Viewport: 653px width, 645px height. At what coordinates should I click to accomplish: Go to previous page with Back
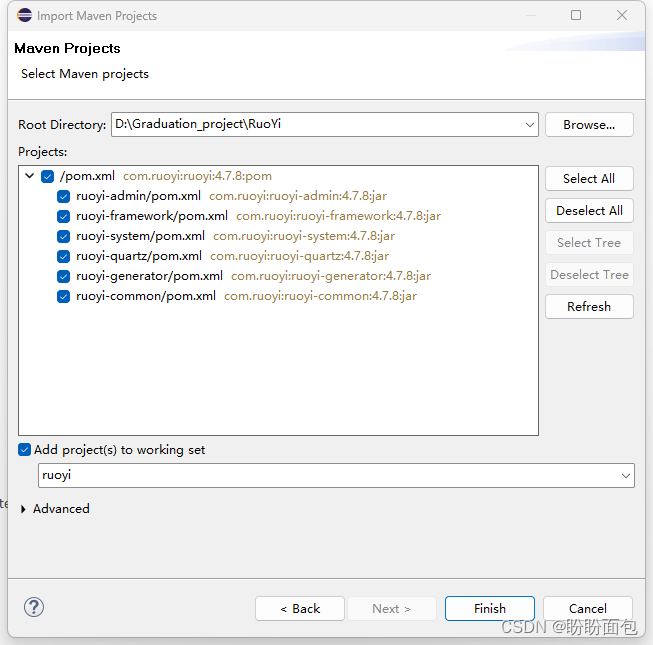300,609
